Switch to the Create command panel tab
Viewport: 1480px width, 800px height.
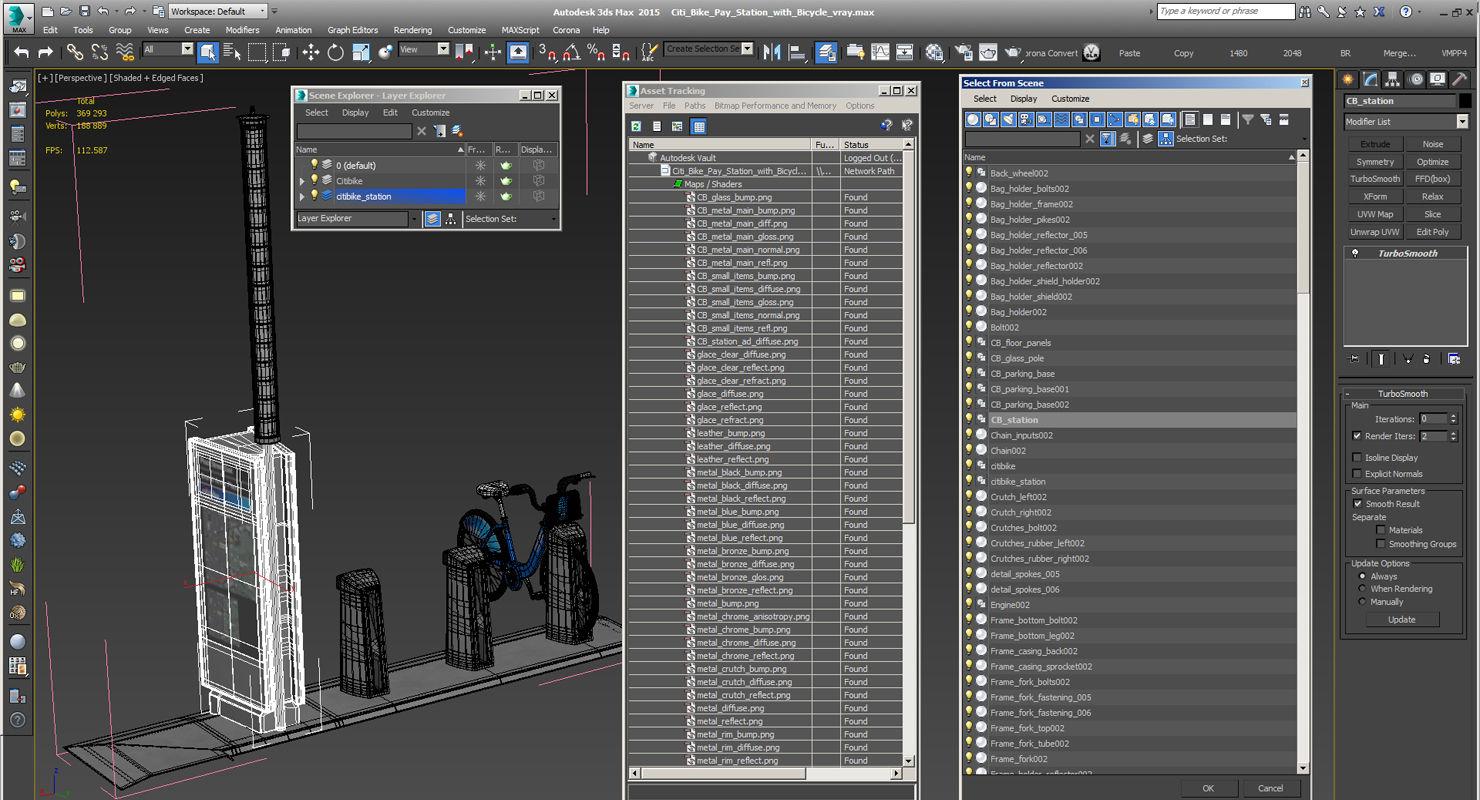click(x=1348, y=79)
